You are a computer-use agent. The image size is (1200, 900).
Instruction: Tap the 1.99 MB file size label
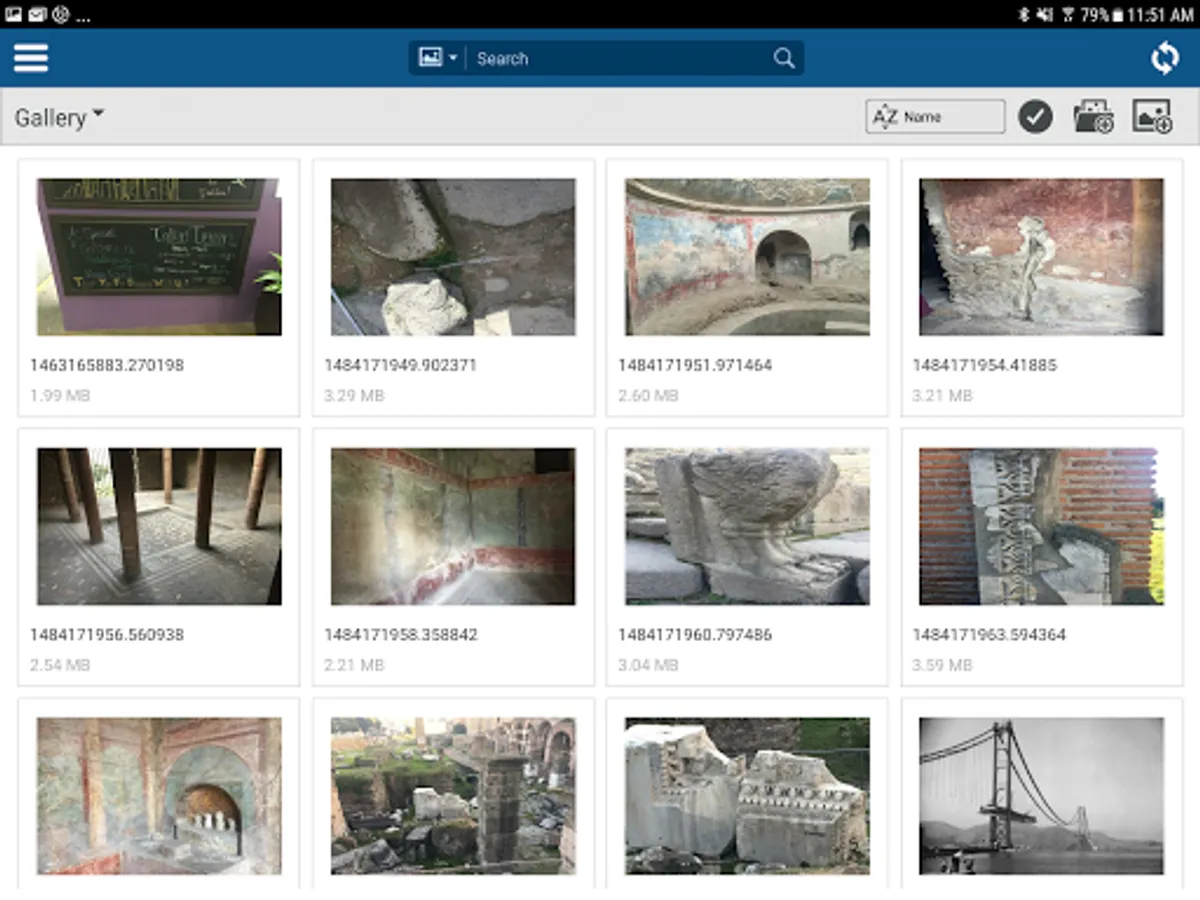click(60, 395)
